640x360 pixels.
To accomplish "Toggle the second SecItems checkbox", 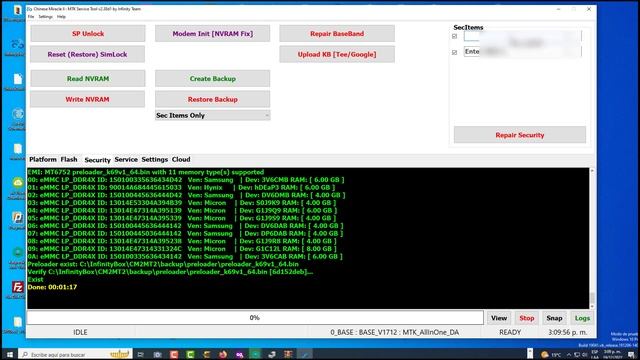I will [x=455, y=52].
